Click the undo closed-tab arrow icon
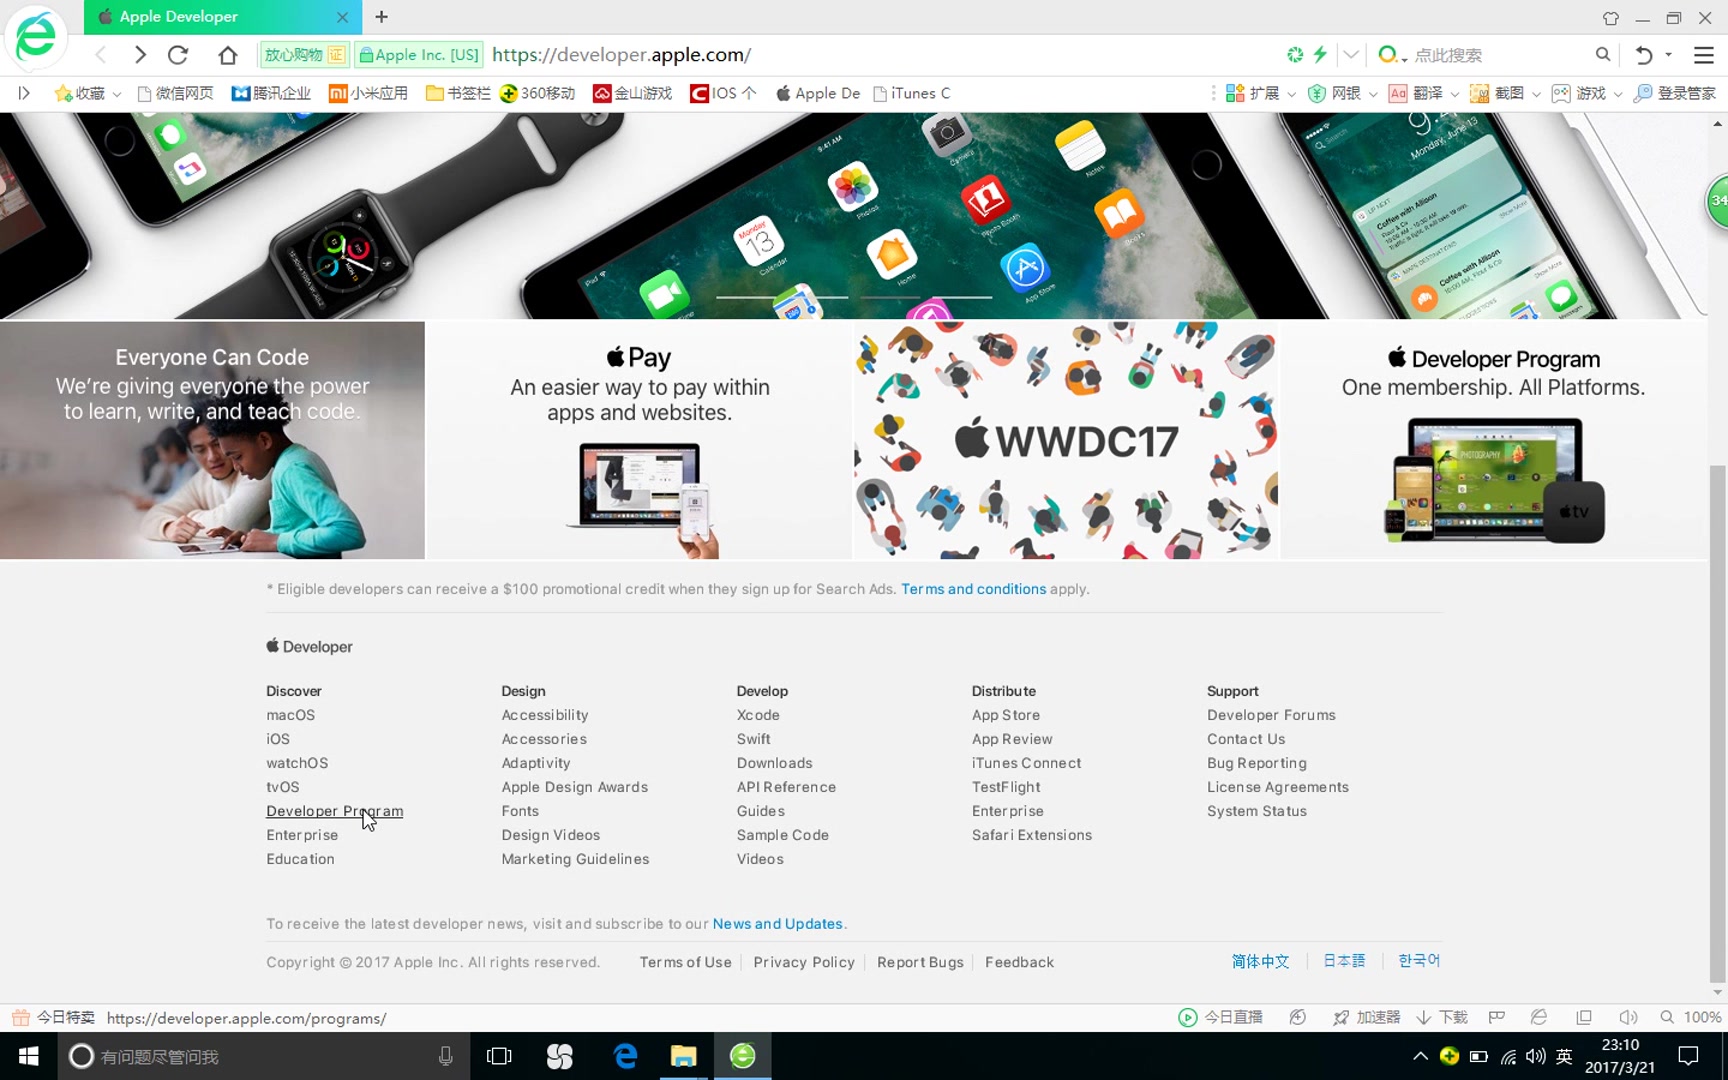This screenshot has width=1728, height=1080. point(1643,55)
